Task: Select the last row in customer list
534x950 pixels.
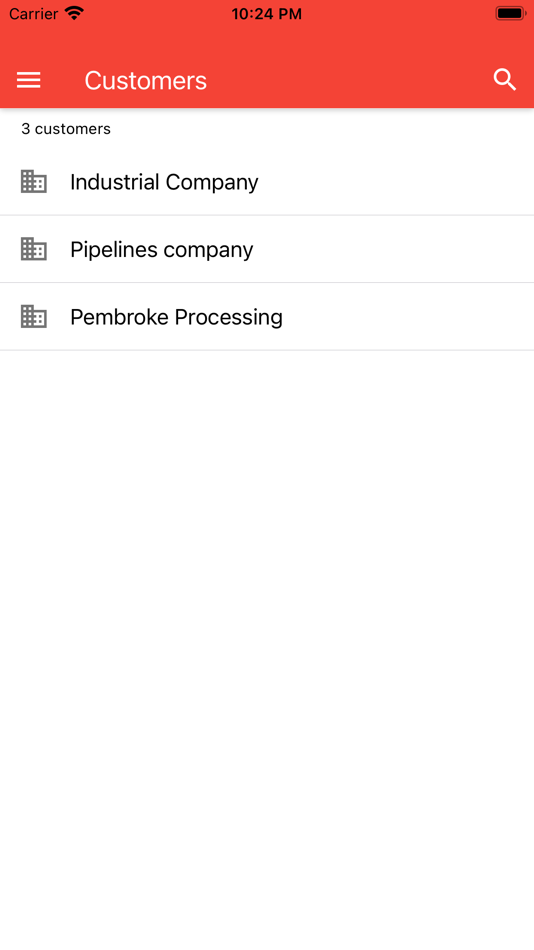Action: (x=267, y=316)
